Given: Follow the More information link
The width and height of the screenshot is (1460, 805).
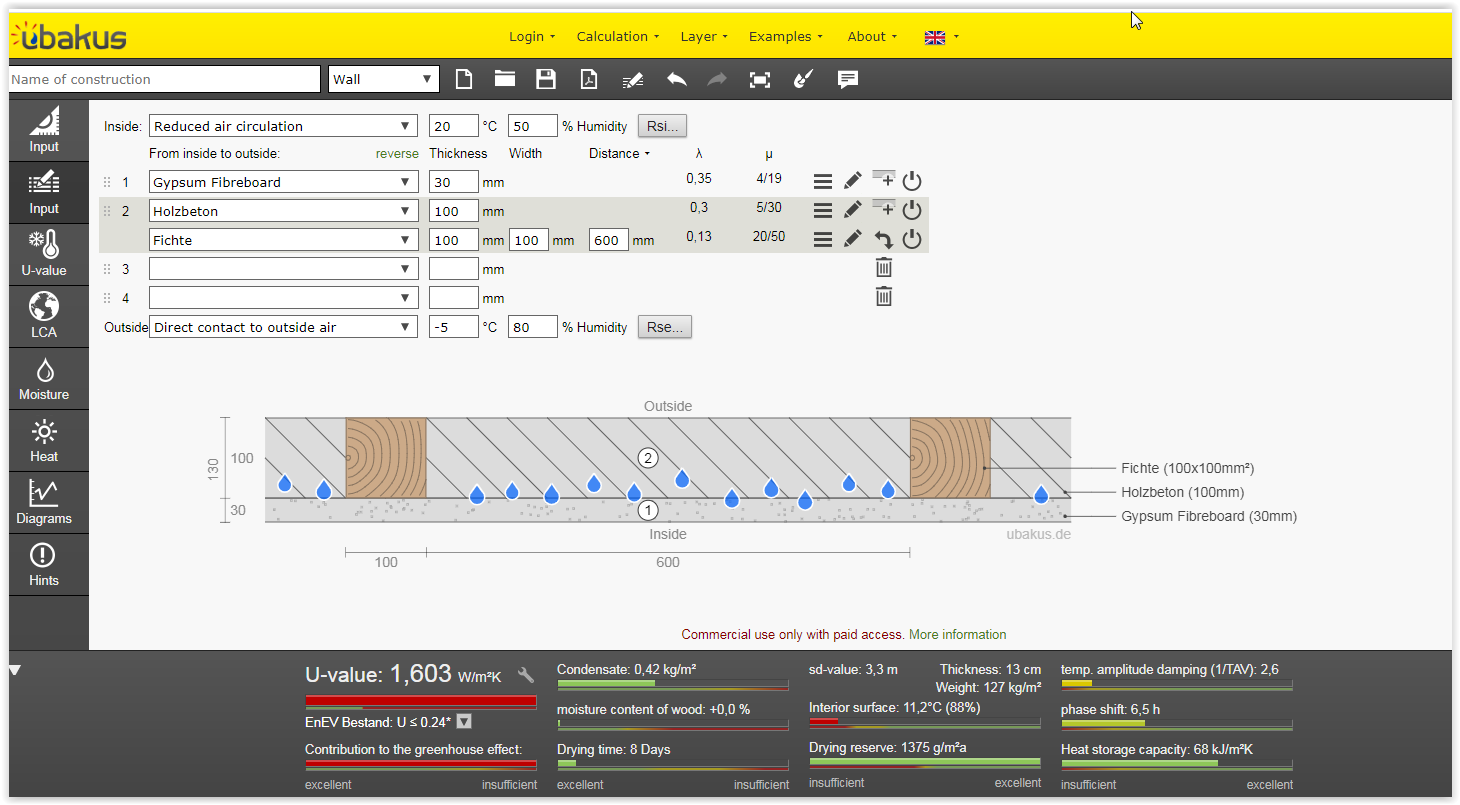Looking at the screenshot, I should coord(957,634).
